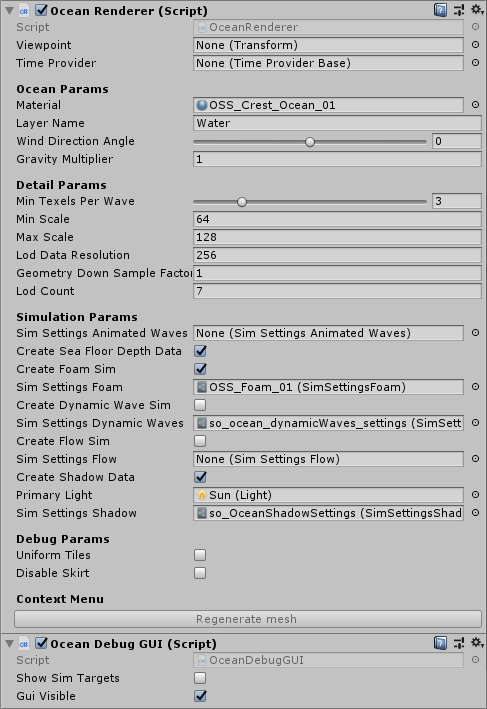
Task: Click the Gravity Multiplier label
Action: click(x=65, y=159)
